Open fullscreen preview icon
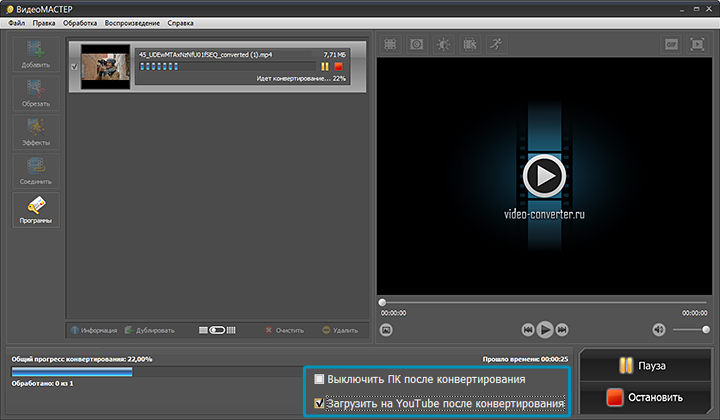 pyautogui.click(x=697, y=45)
